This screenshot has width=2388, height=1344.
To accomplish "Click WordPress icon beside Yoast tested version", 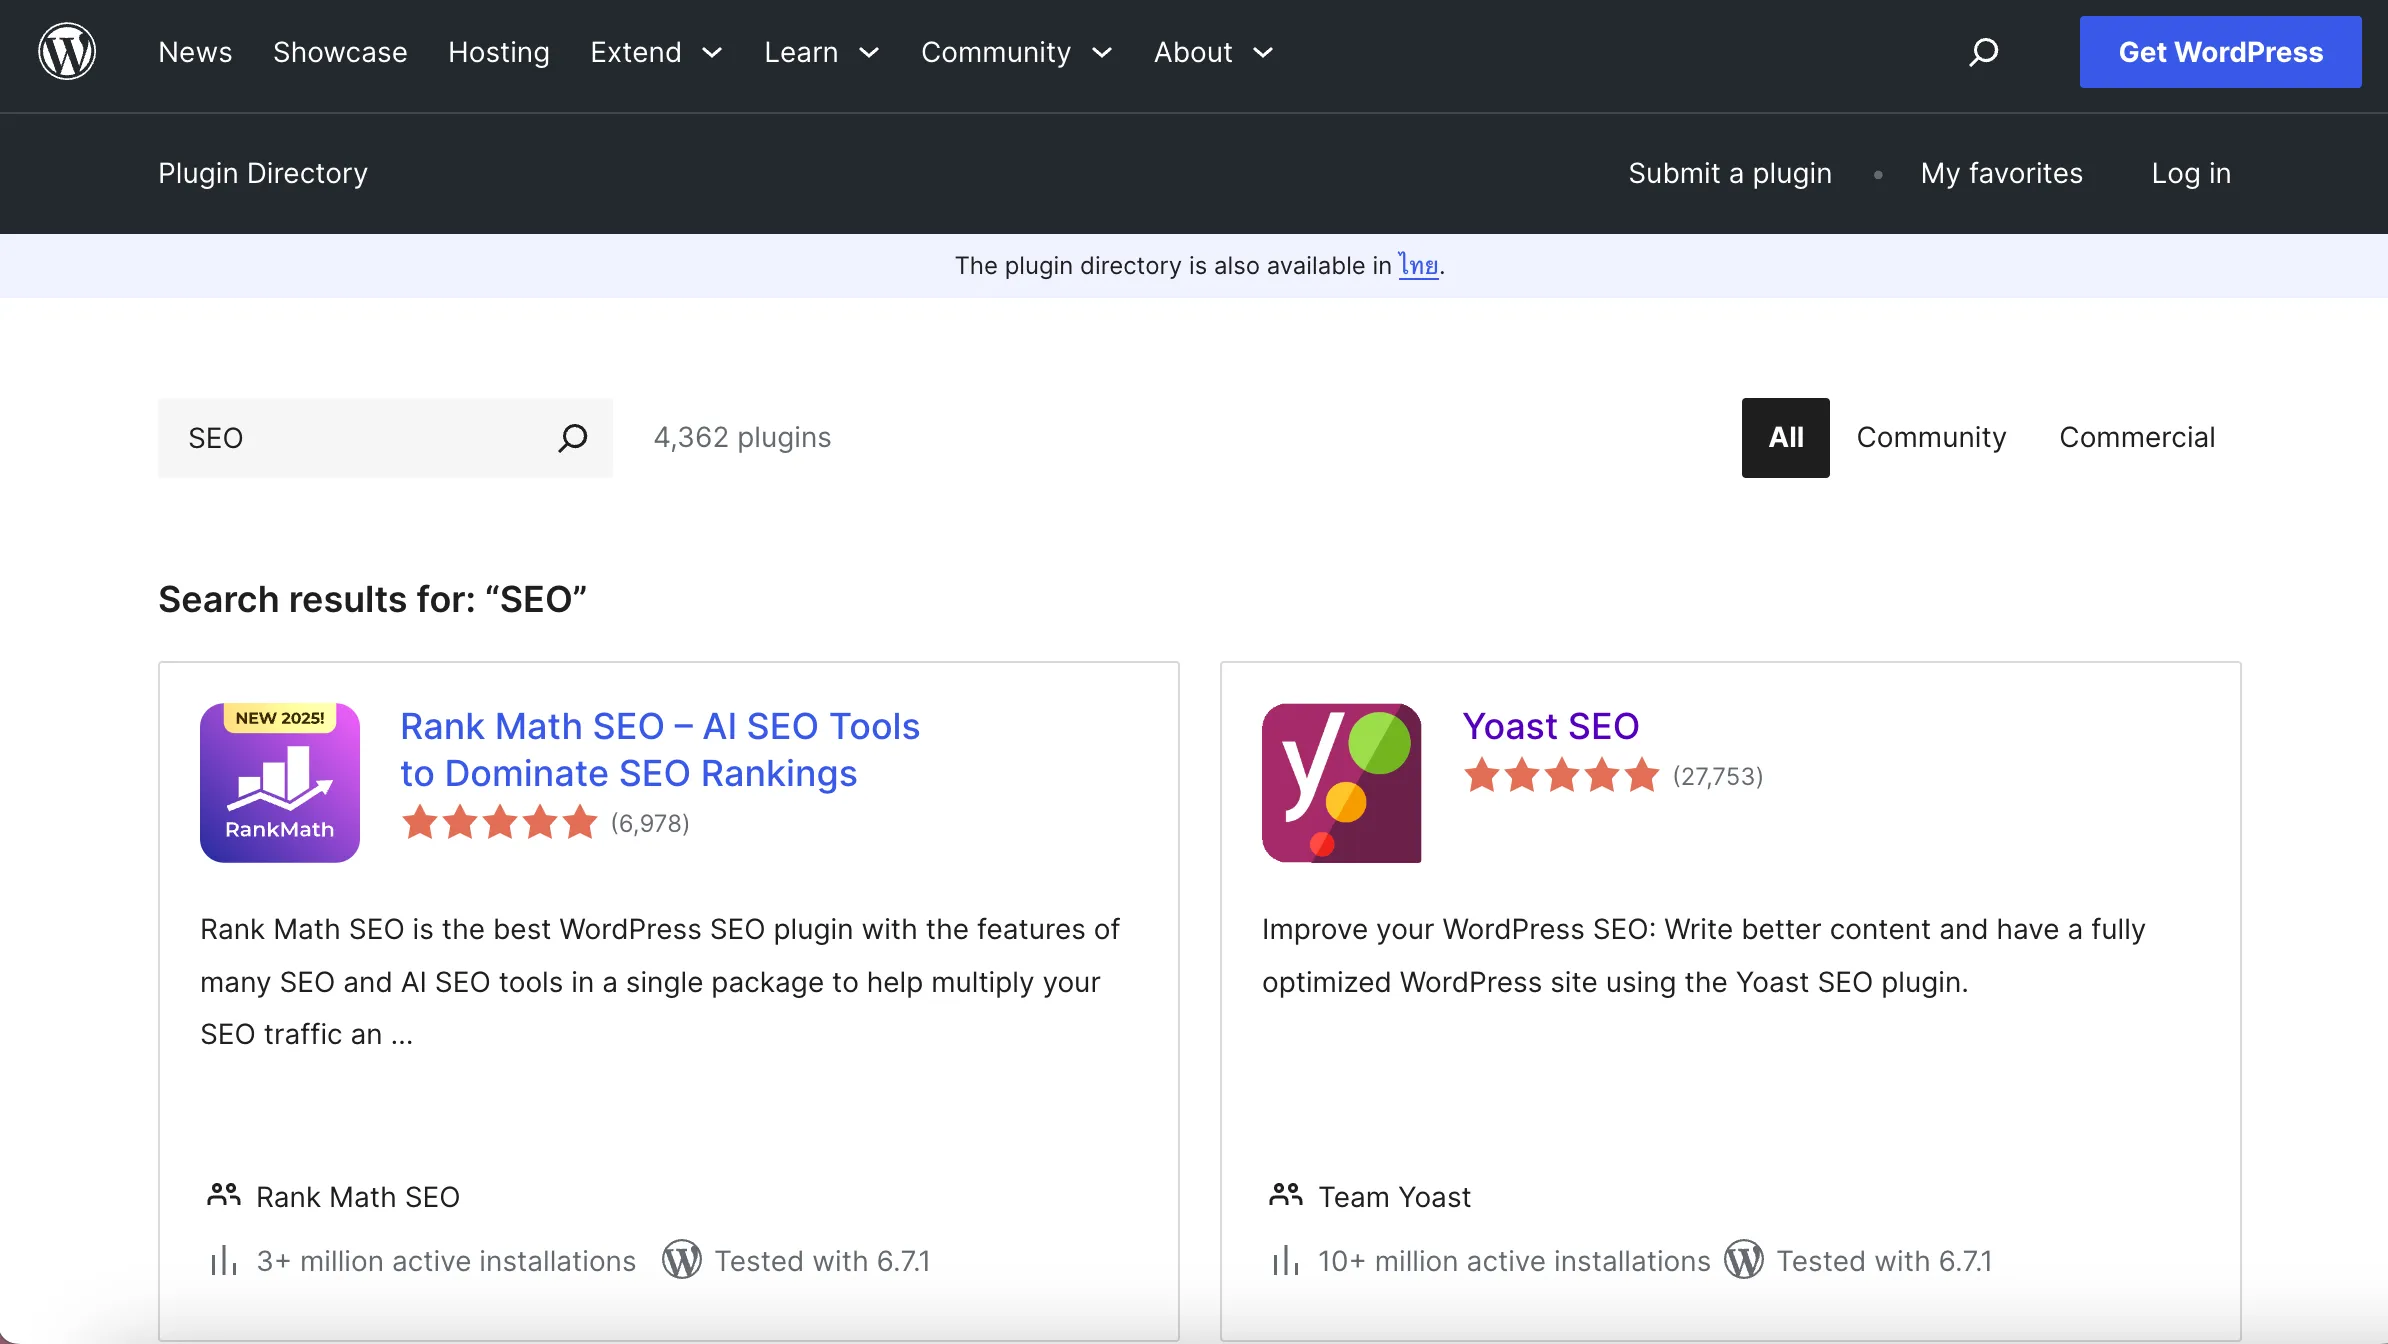I will coord(1744,1260).
